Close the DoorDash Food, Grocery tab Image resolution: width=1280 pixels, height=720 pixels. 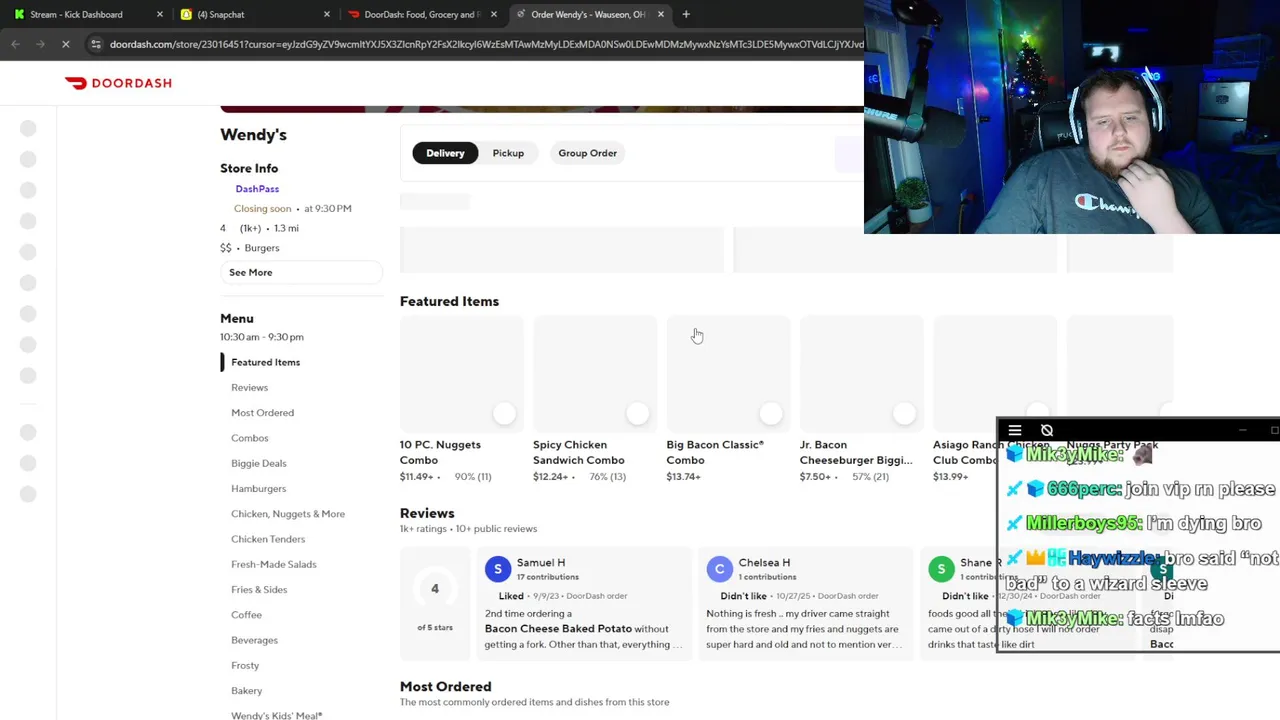coord(494,14)
